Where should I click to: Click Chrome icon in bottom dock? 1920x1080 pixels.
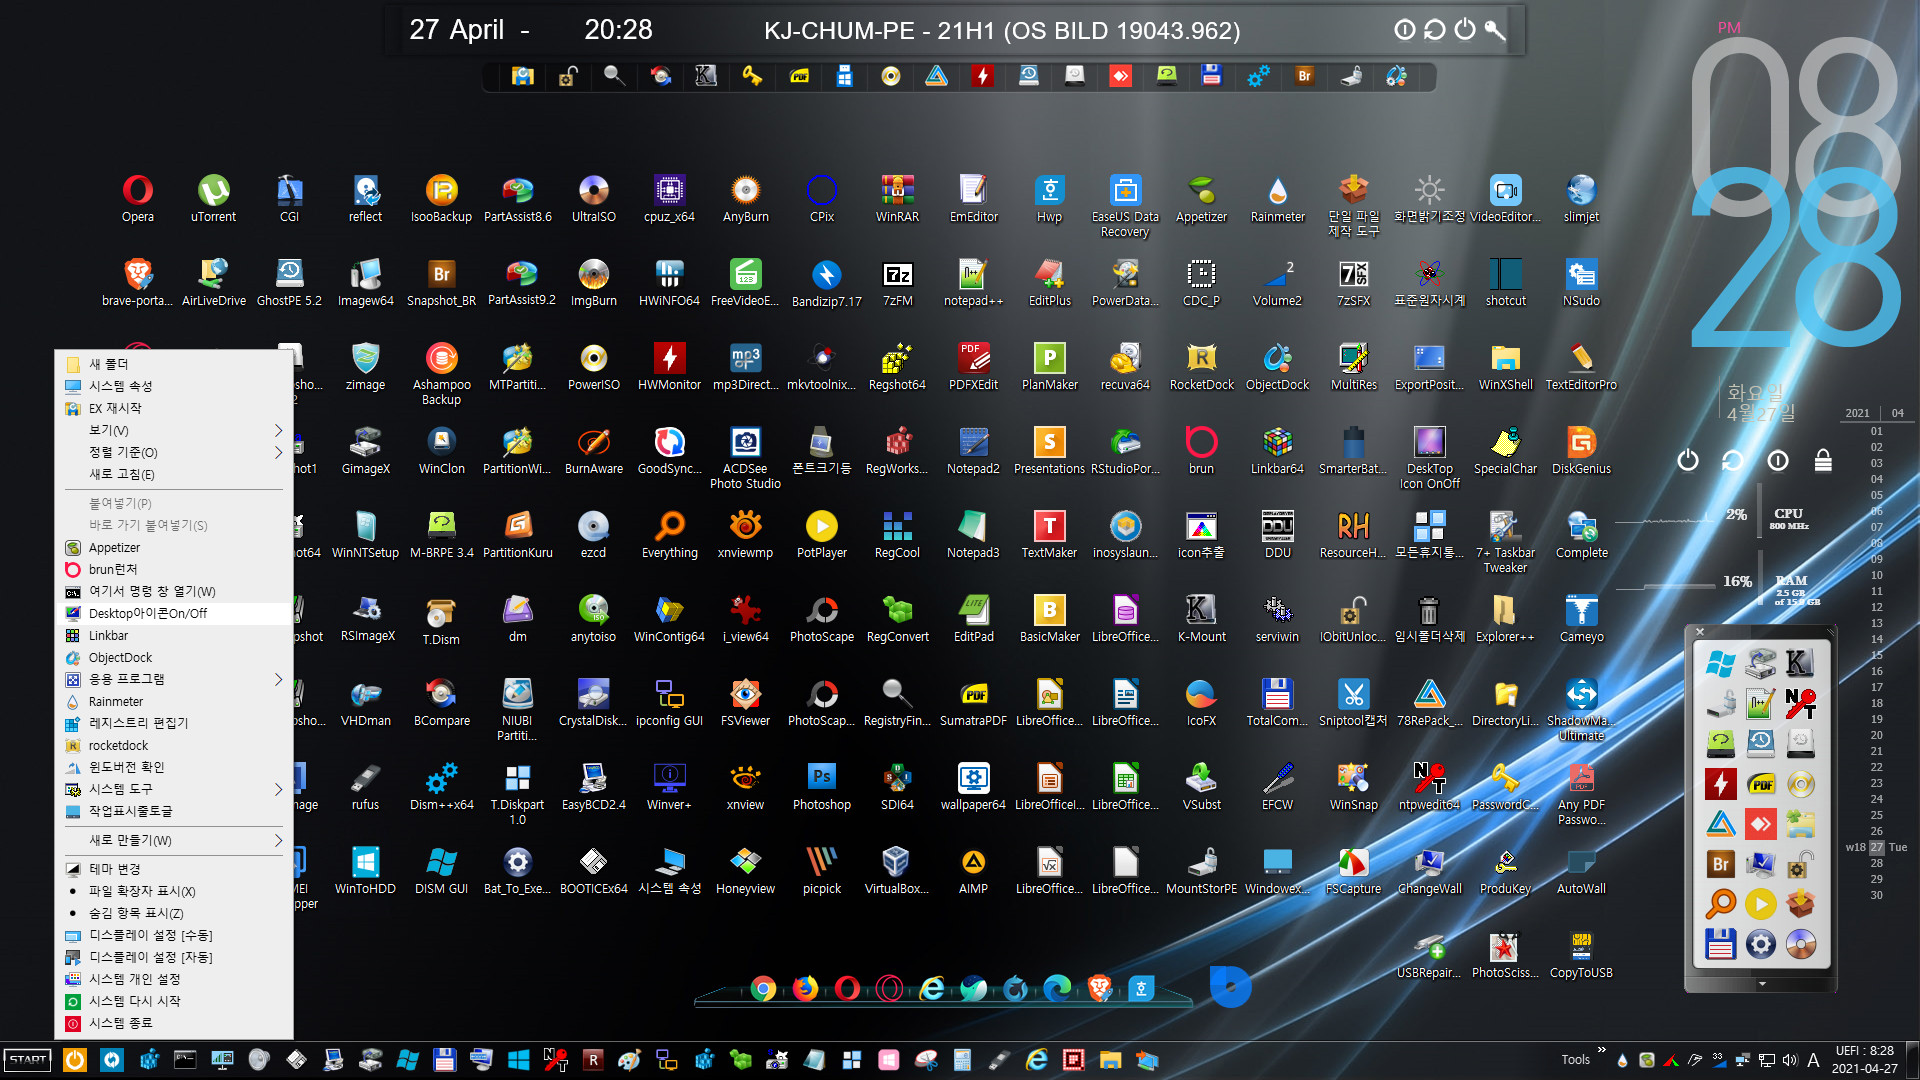(763, 988)
